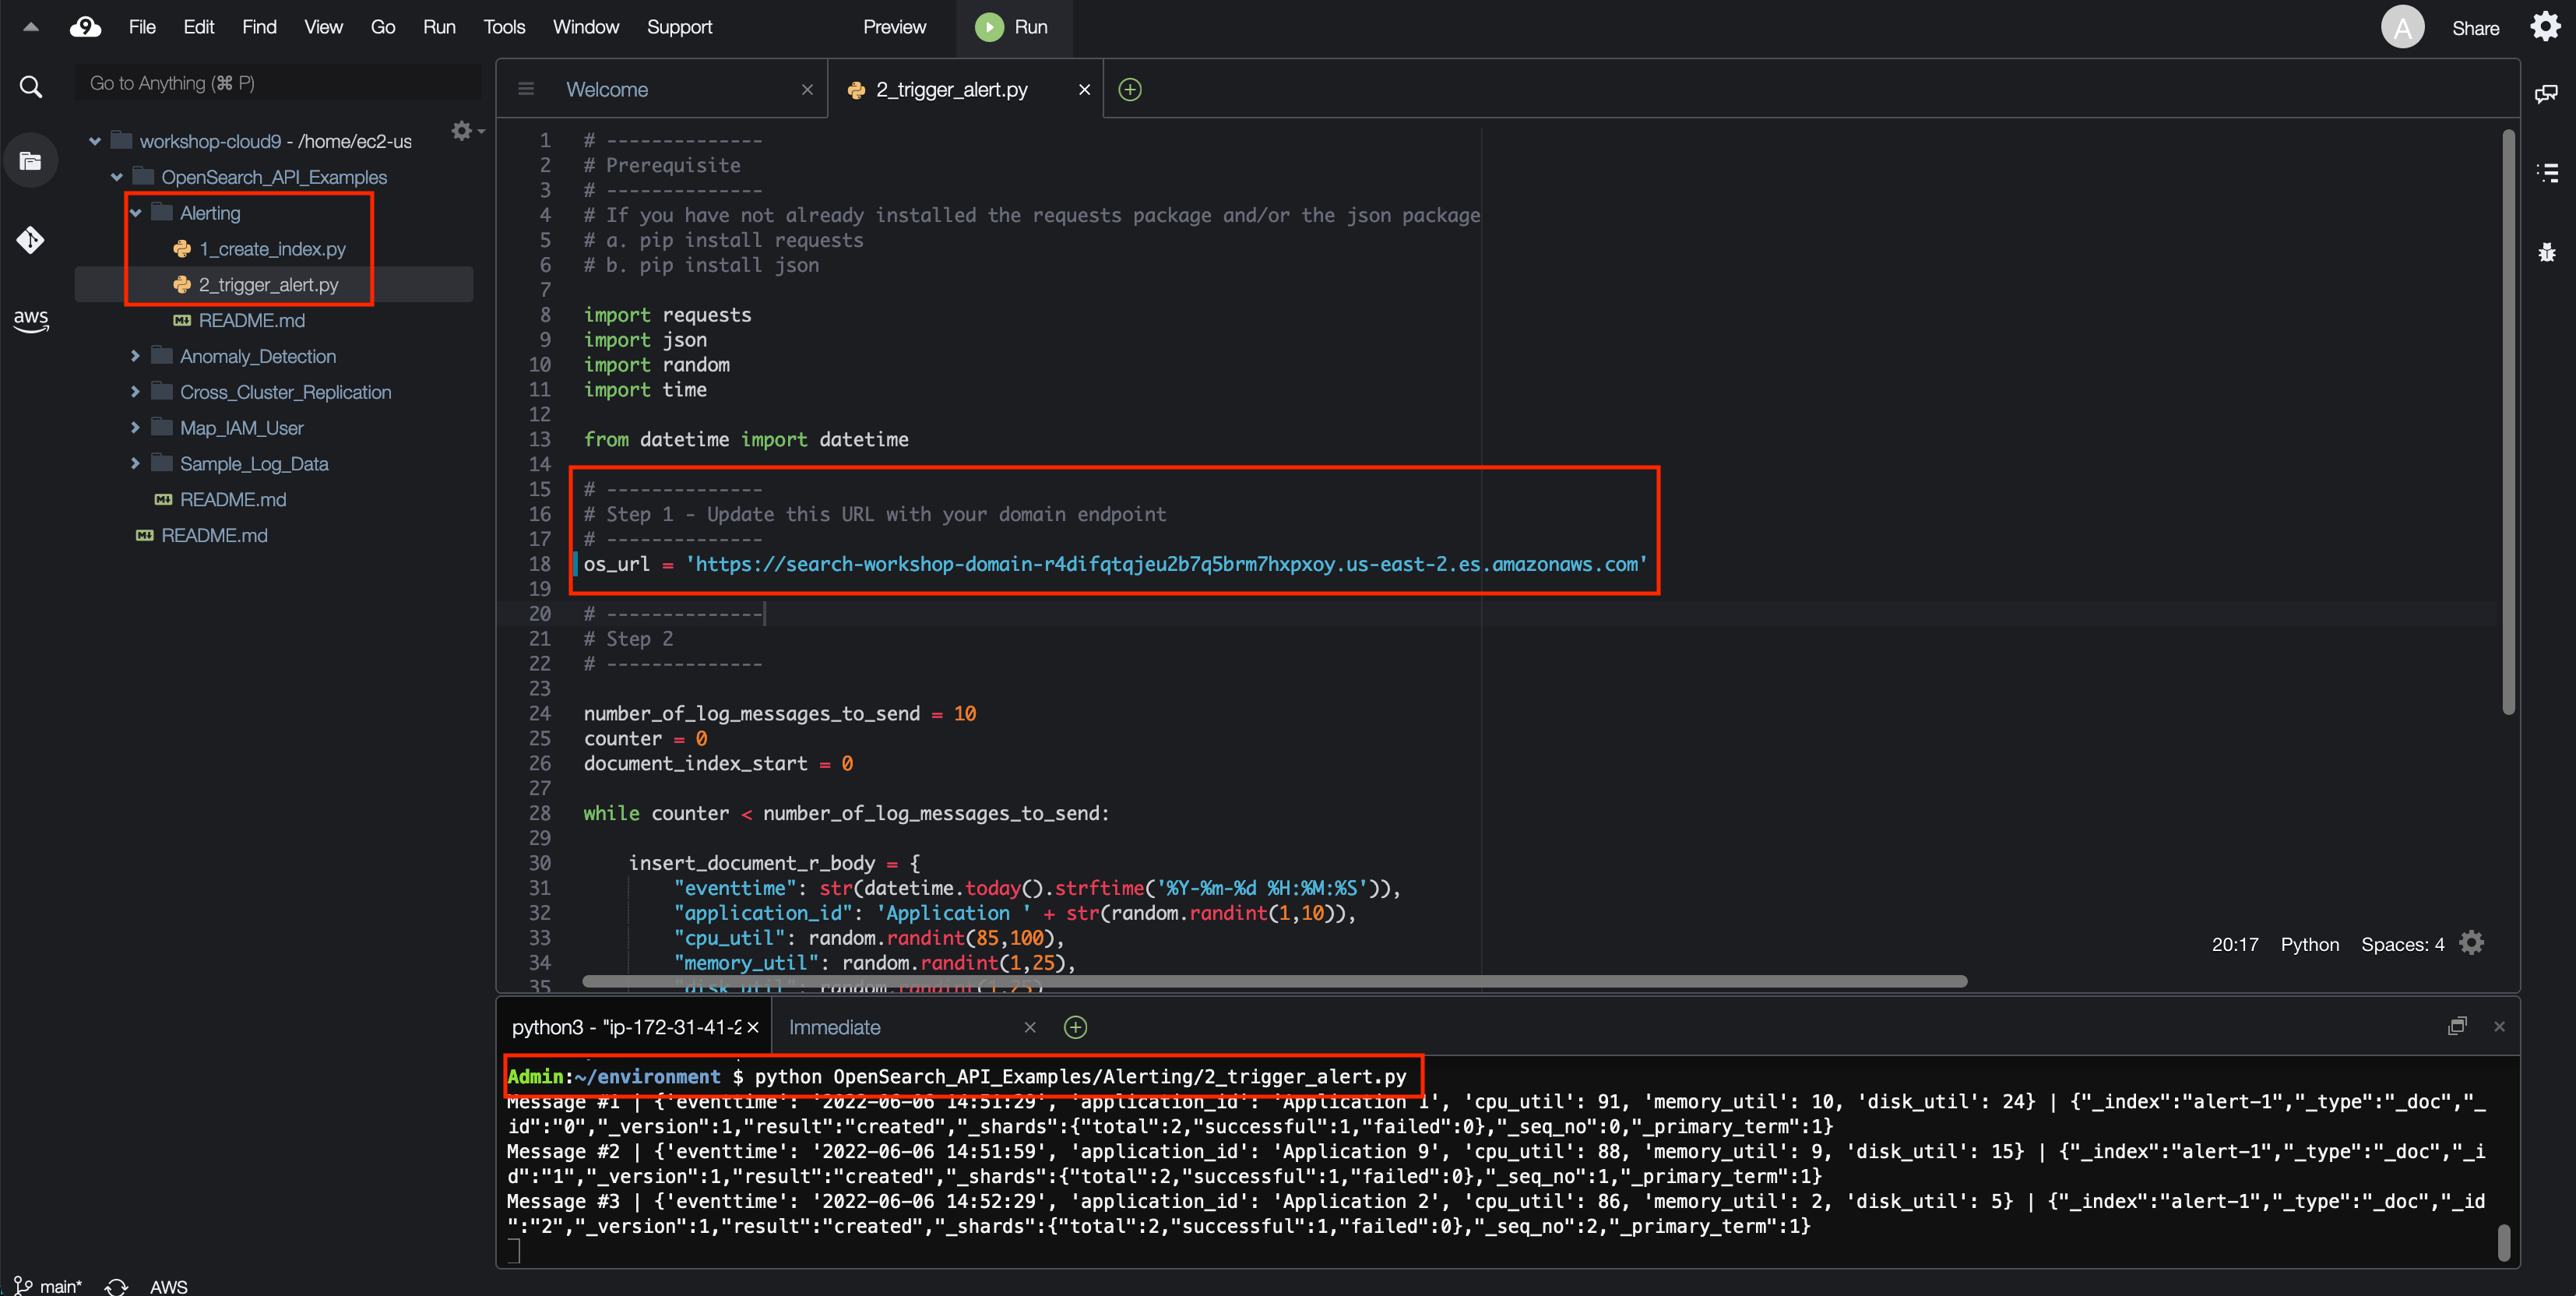Click the green Run play icon
Screen dimensions: 2576x1296
[989, 27]
